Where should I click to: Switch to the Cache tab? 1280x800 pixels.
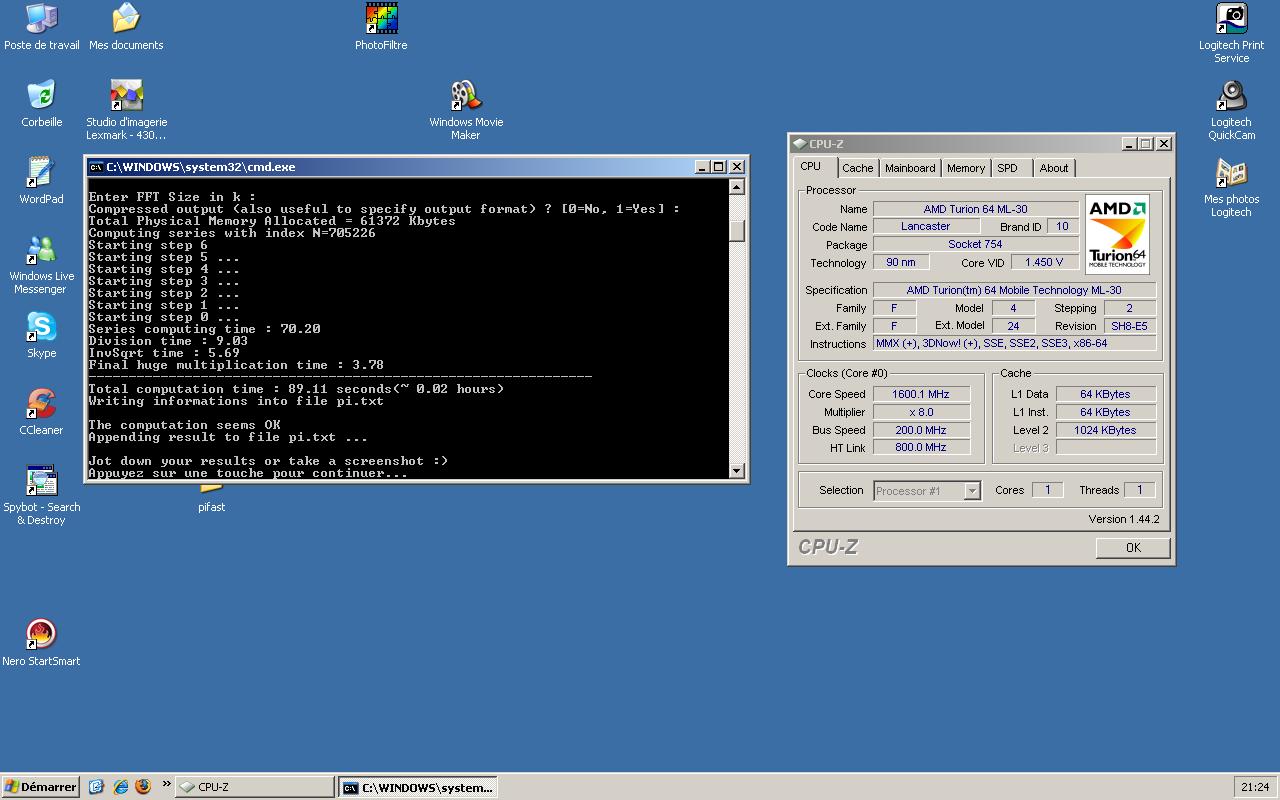point(857,168)
